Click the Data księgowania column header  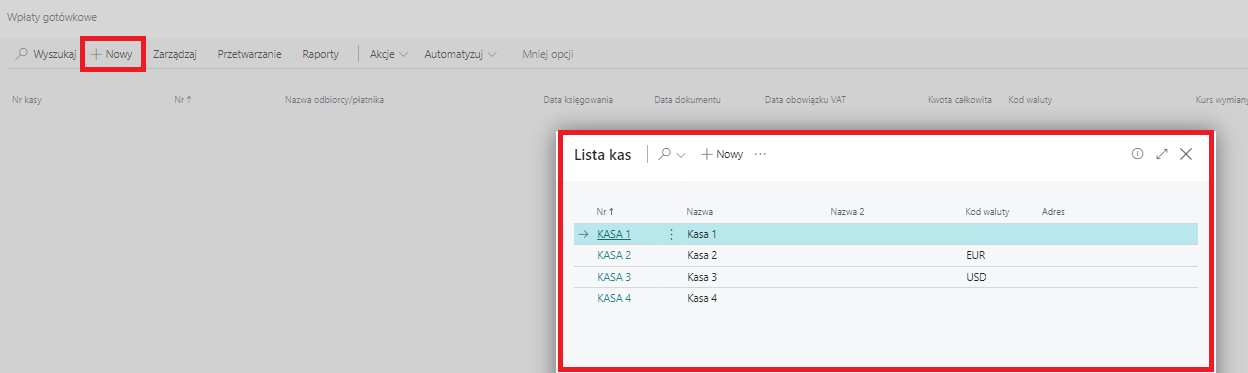pyautogui.click(x=578, y=100)
